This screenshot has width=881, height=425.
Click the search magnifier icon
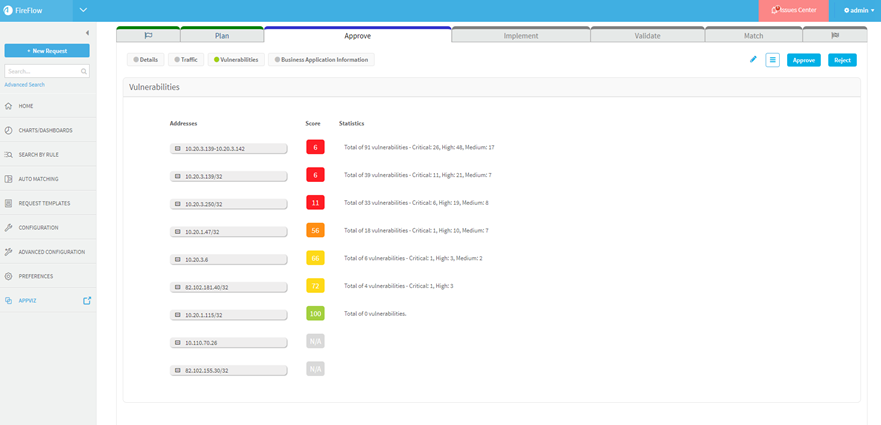tap(84, 71)
